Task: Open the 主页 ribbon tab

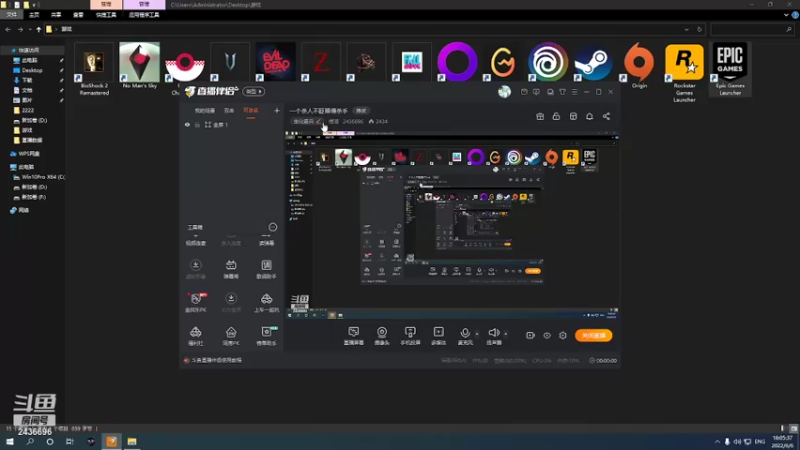Action: click(34, 15)
